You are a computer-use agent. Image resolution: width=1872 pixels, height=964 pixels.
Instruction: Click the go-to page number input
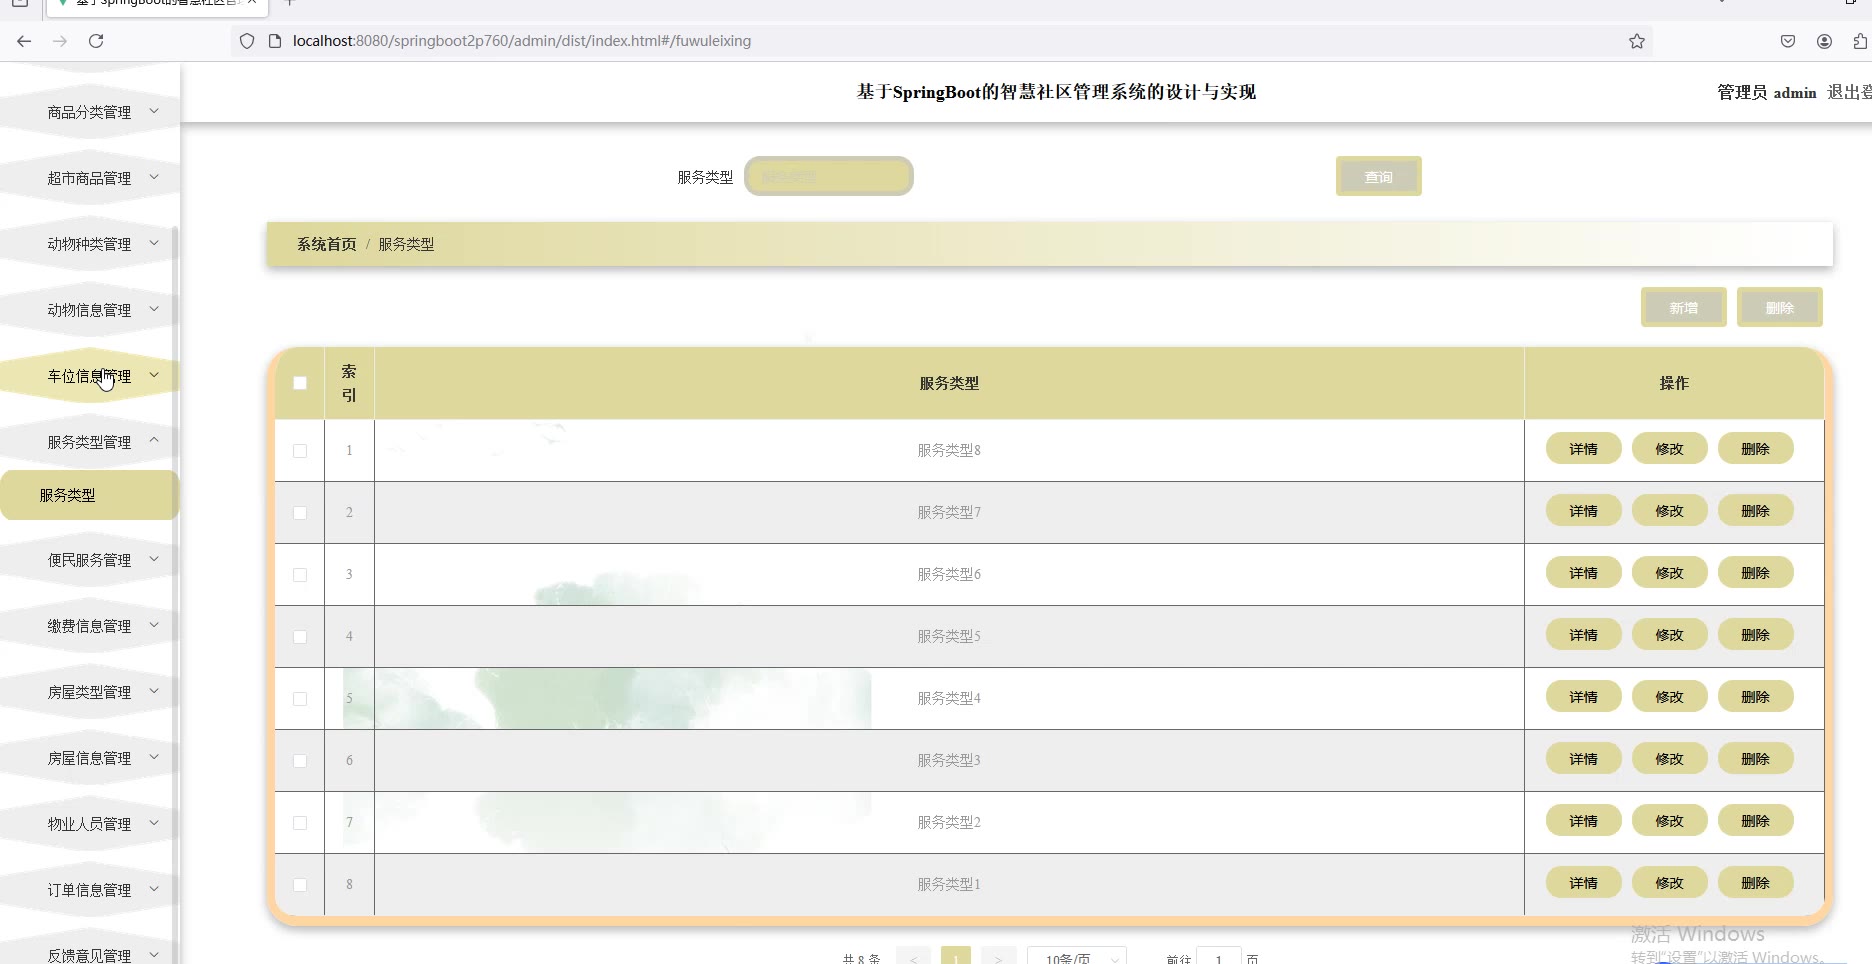pos(1219,957)
